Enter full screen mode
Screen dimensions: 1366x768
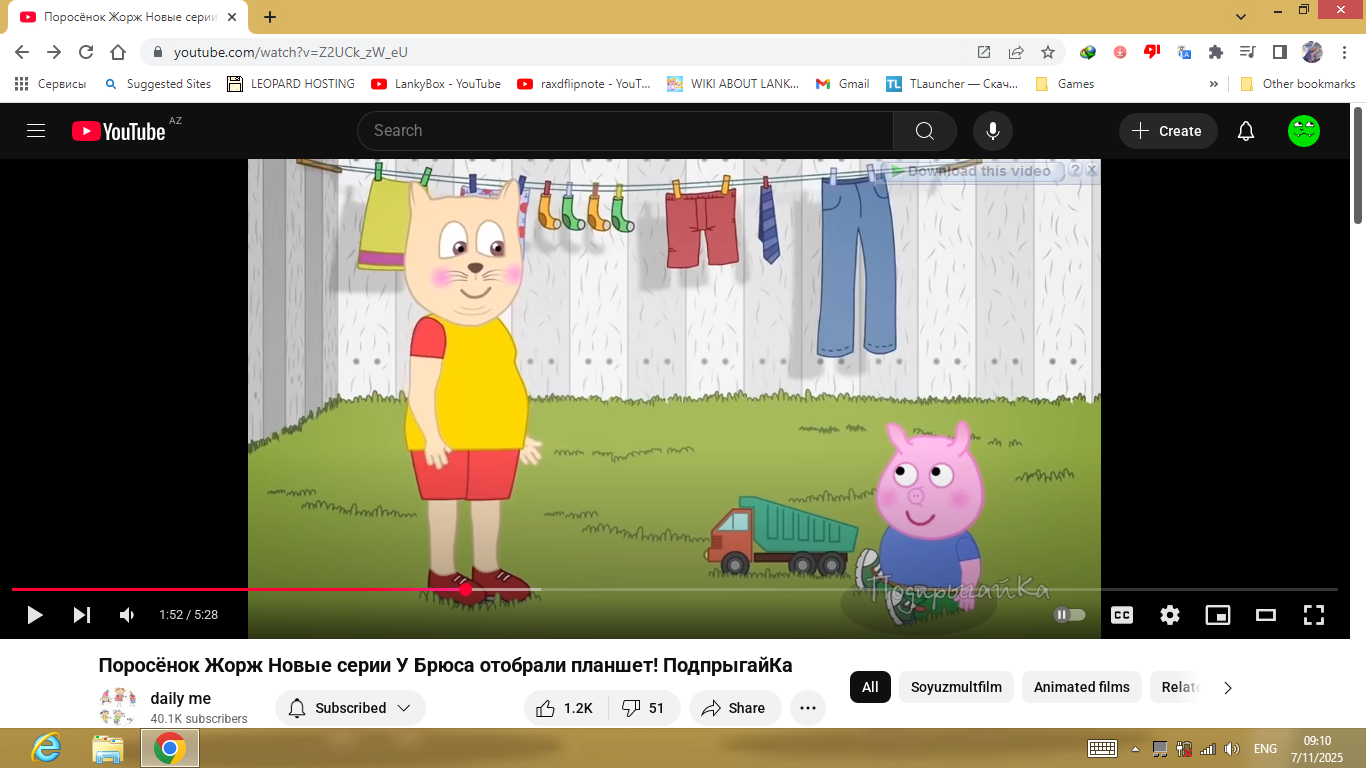click(x=1314, y=615)
